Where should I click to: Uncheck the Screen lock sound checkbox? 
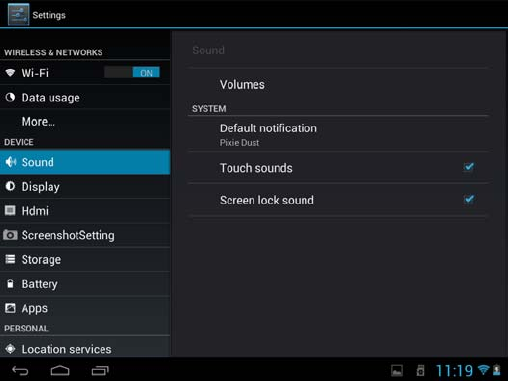[x=469, y=199]
